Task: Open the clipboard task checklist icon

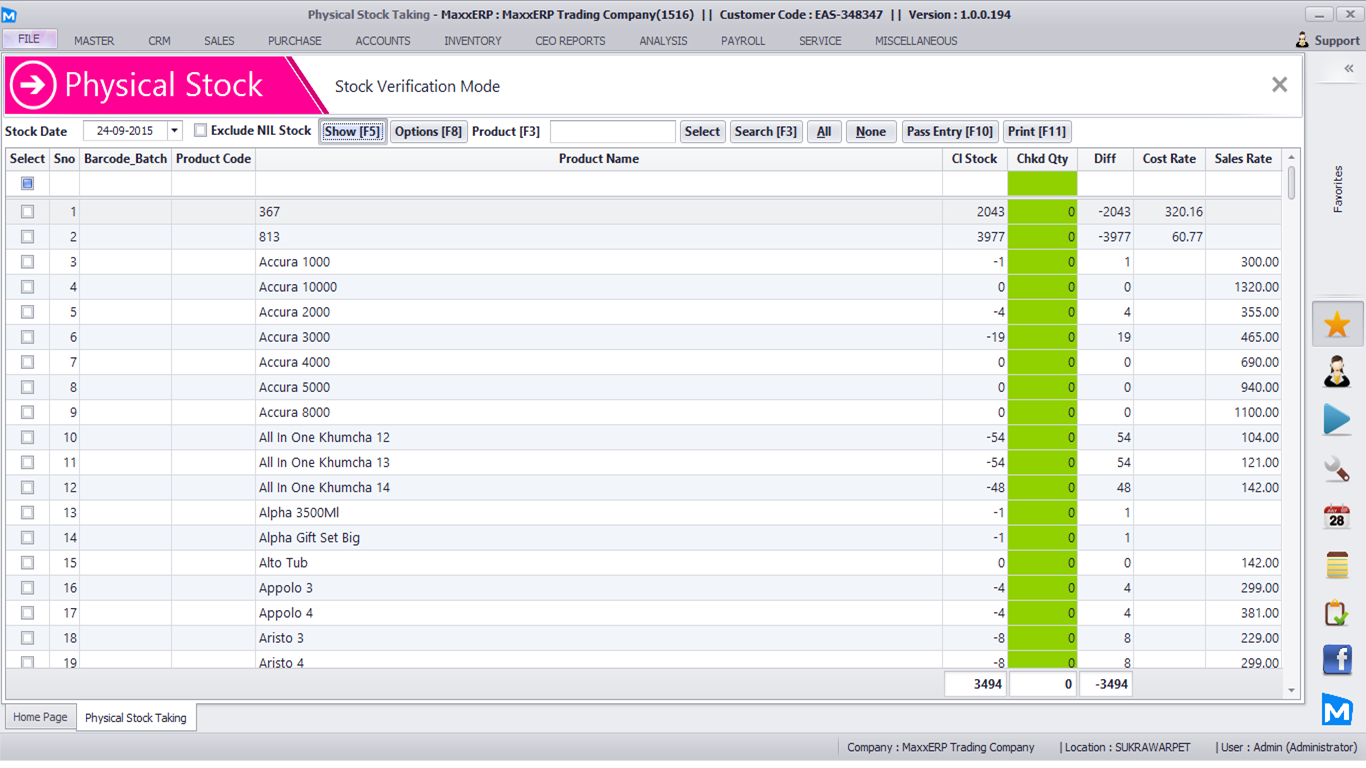Action: [1337, 612]
